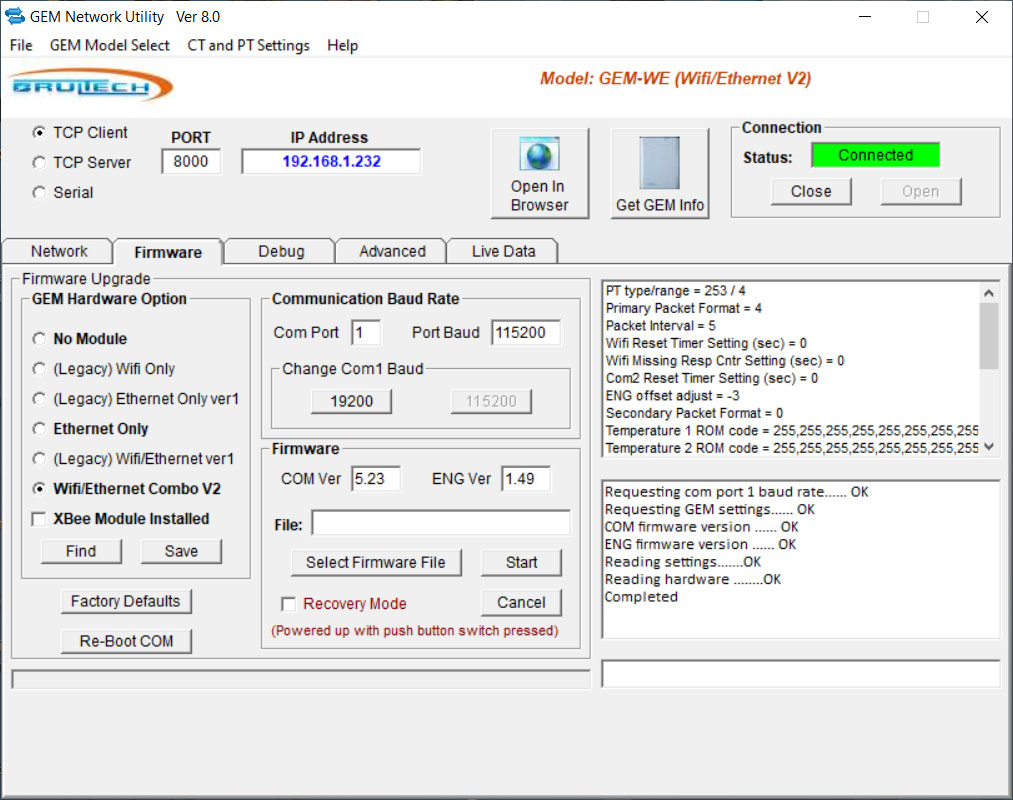Enable the XBee Module Installed checkbox
Image resolution: width=1013 pixels, height=800 pixels.
pyautogui.click(x=39, y=519)
